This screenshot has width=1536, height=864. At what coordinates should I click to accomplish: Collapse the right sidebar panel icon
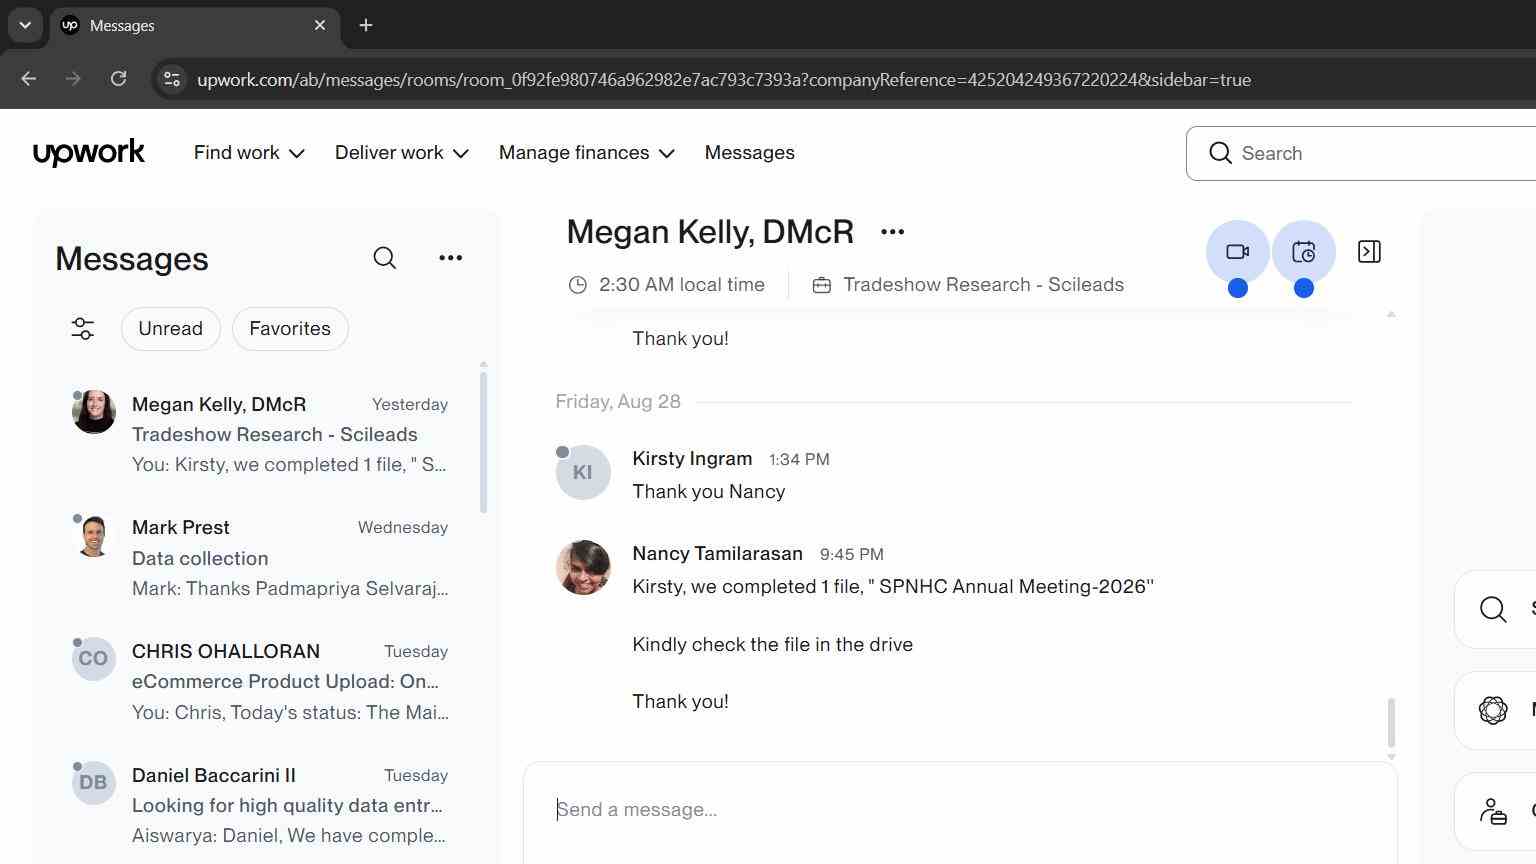1369,252
